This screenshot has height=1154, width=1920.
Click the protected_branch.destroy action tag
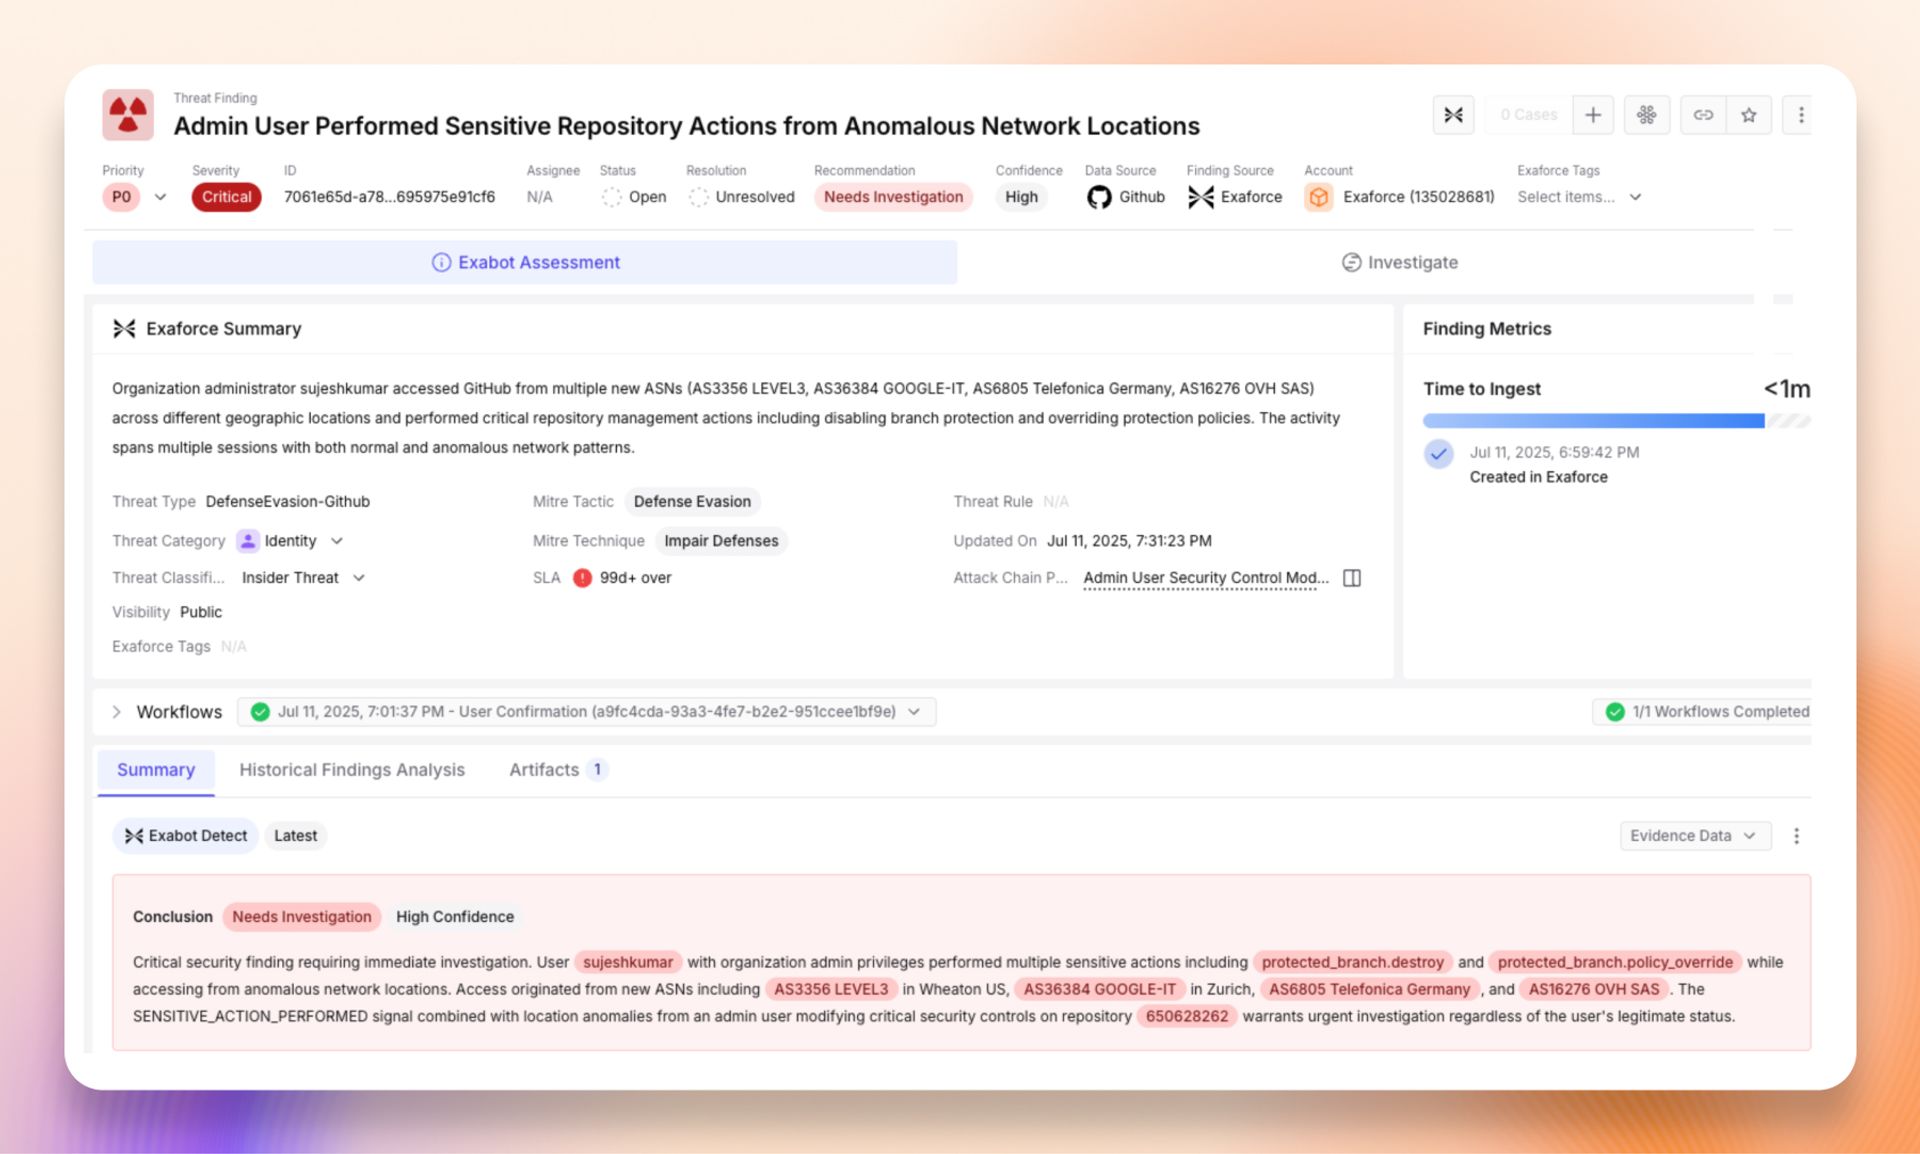[1352, 962]
